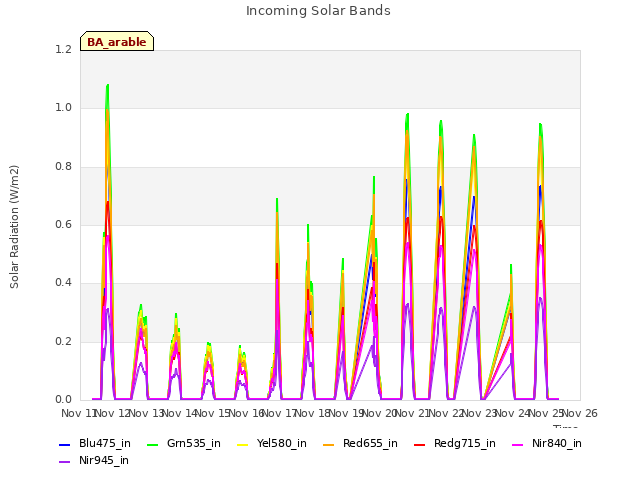This screenshot has height=480, width=640.
Task: Click the Grn535_in green legend swatch
Action: 152,444
